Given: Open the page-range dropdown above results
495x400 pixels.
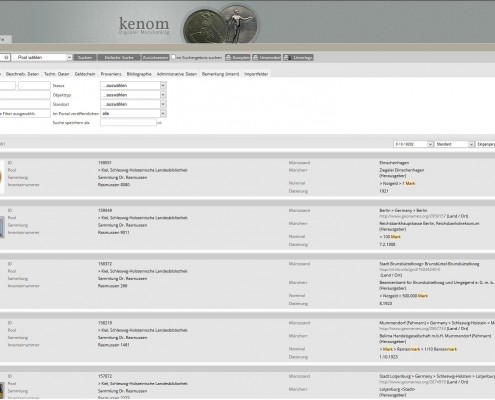Looking at the screenshot, I should [x=413, y=144].
